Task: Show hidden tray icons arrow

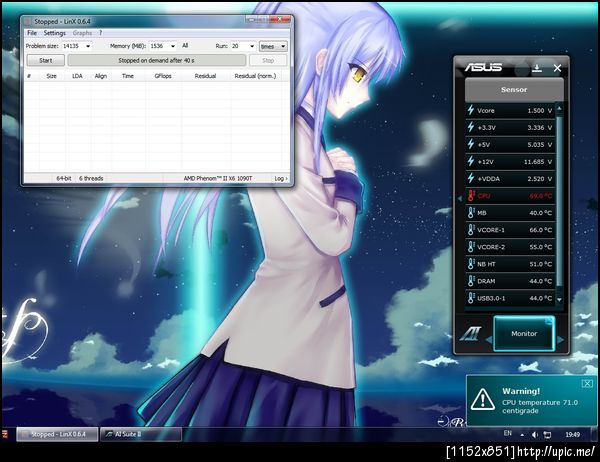Action: coord(522,434)
